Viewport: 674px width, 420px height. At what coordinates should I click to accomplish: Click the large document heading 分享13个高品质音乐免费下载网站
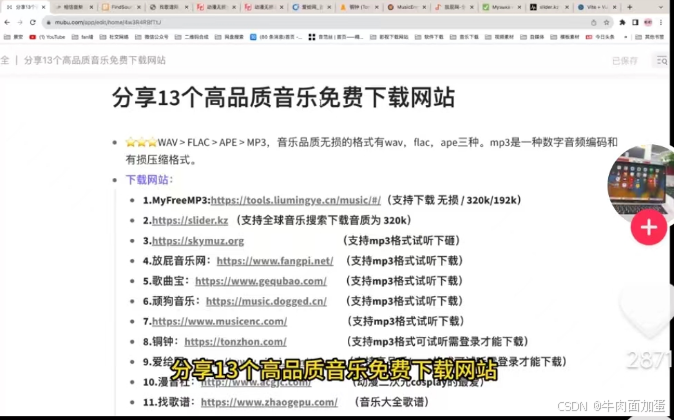tap(284, 98)
